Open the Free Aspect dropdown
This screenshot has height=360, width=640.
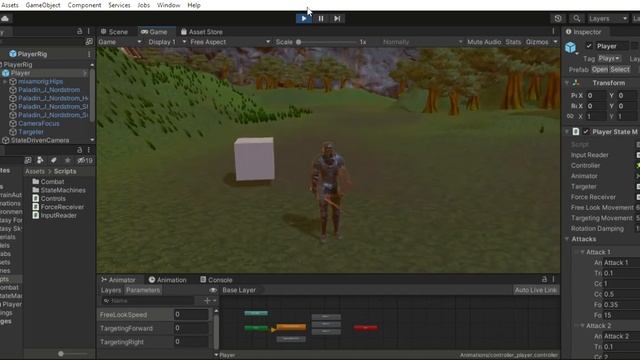click(229, 42)
